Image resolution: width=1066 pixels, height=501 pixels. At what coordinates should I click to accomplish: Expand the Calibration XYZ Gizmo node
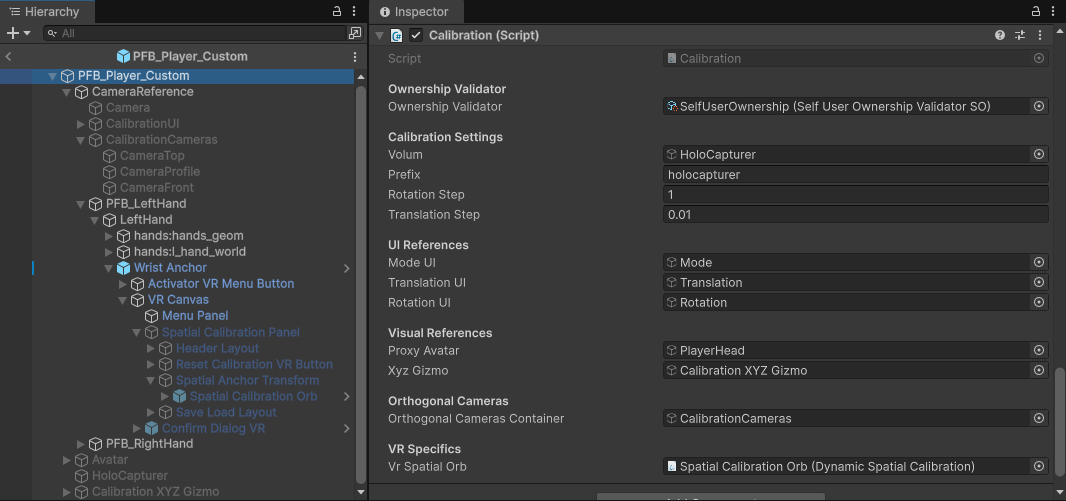coord(67,492)
